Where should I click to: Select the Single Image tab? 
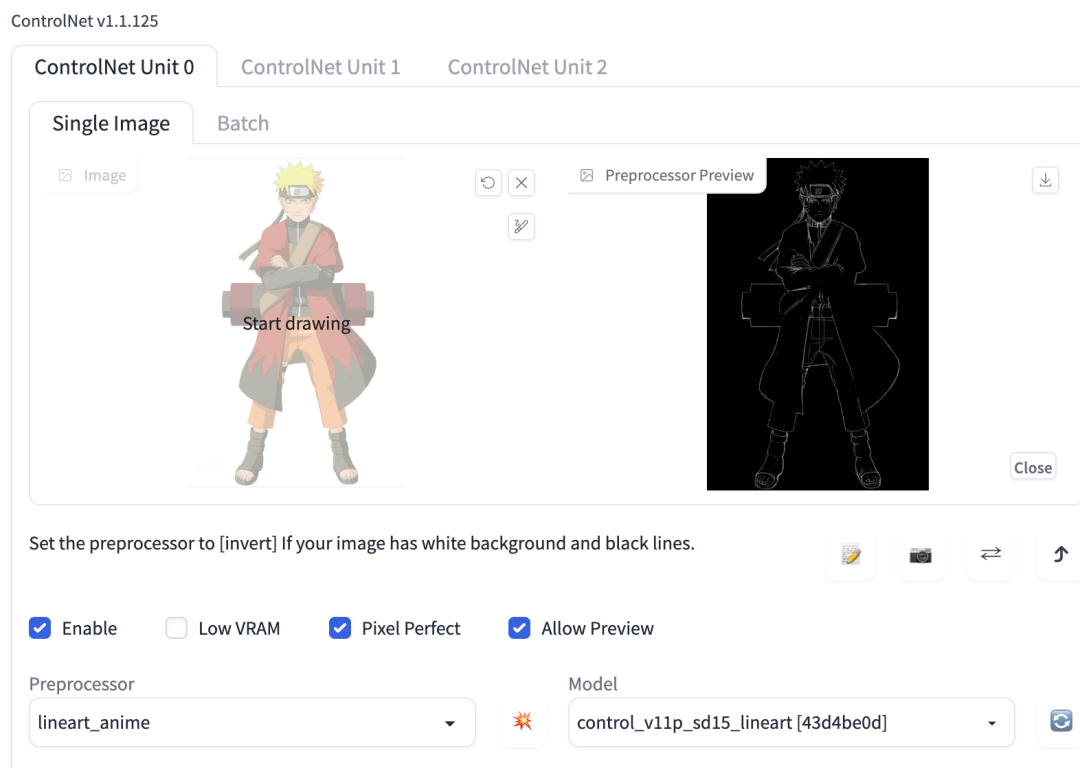111,123
